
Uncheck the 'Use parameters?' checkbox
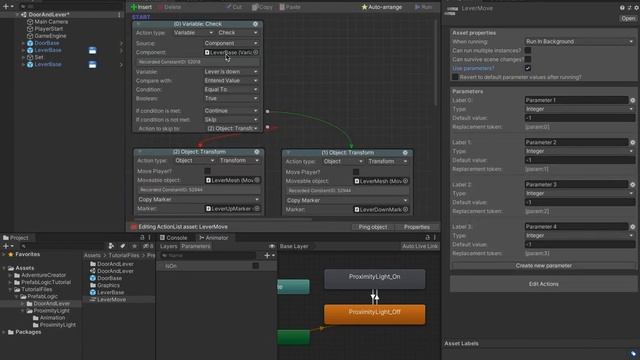pos(528,68)
